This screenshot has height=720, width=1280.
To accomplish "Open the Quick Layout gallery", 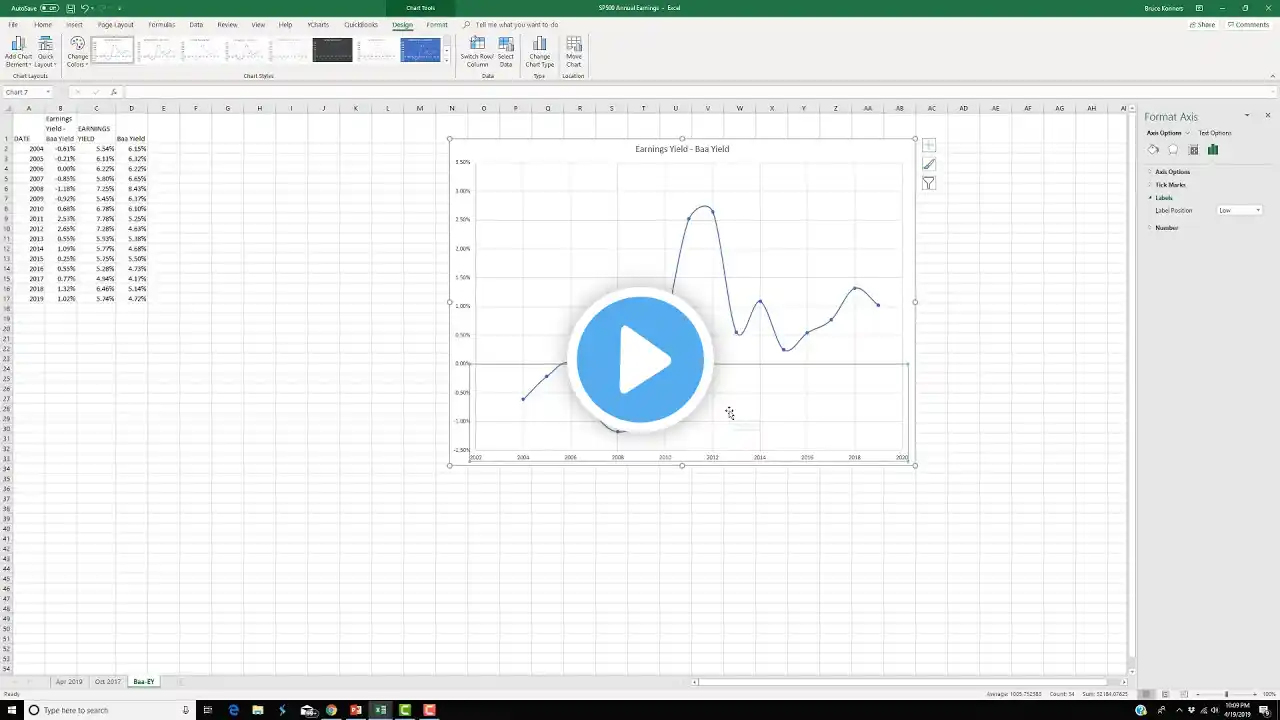I will [45, 52].
